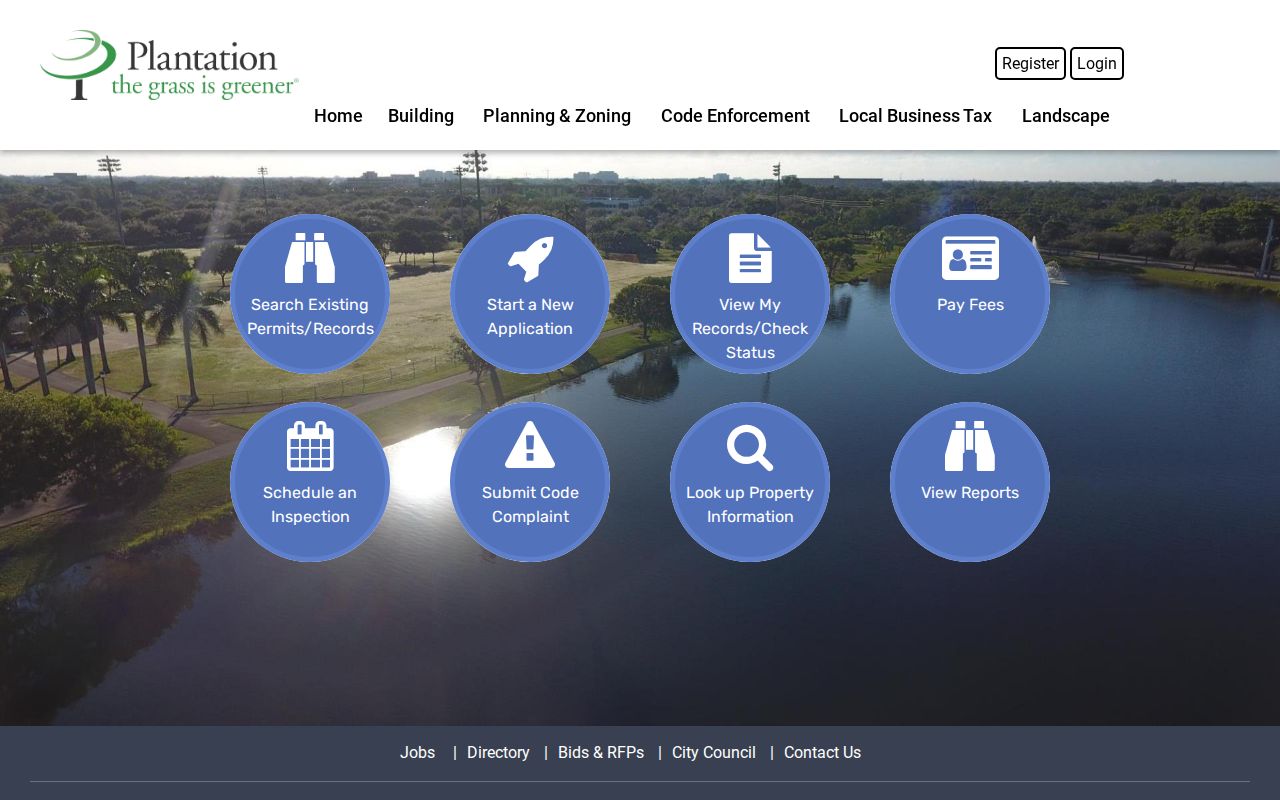Go to the City Council footer link
Viewport: 1280px width, 800px height.
(714, 753)
